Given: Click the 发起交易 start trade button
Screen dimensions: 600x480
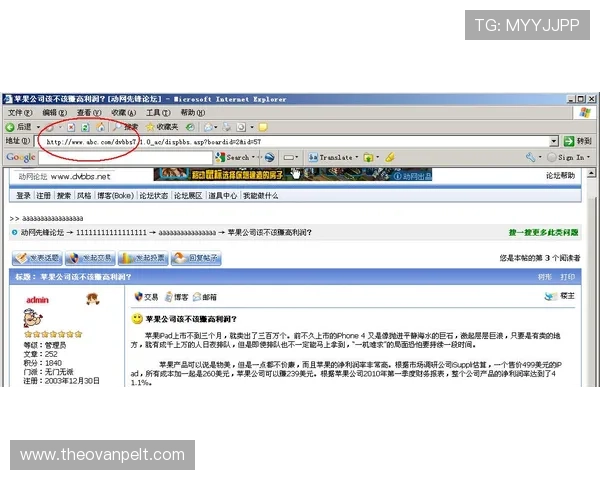Looking at the screenshot, I should (x=90, y=258).
